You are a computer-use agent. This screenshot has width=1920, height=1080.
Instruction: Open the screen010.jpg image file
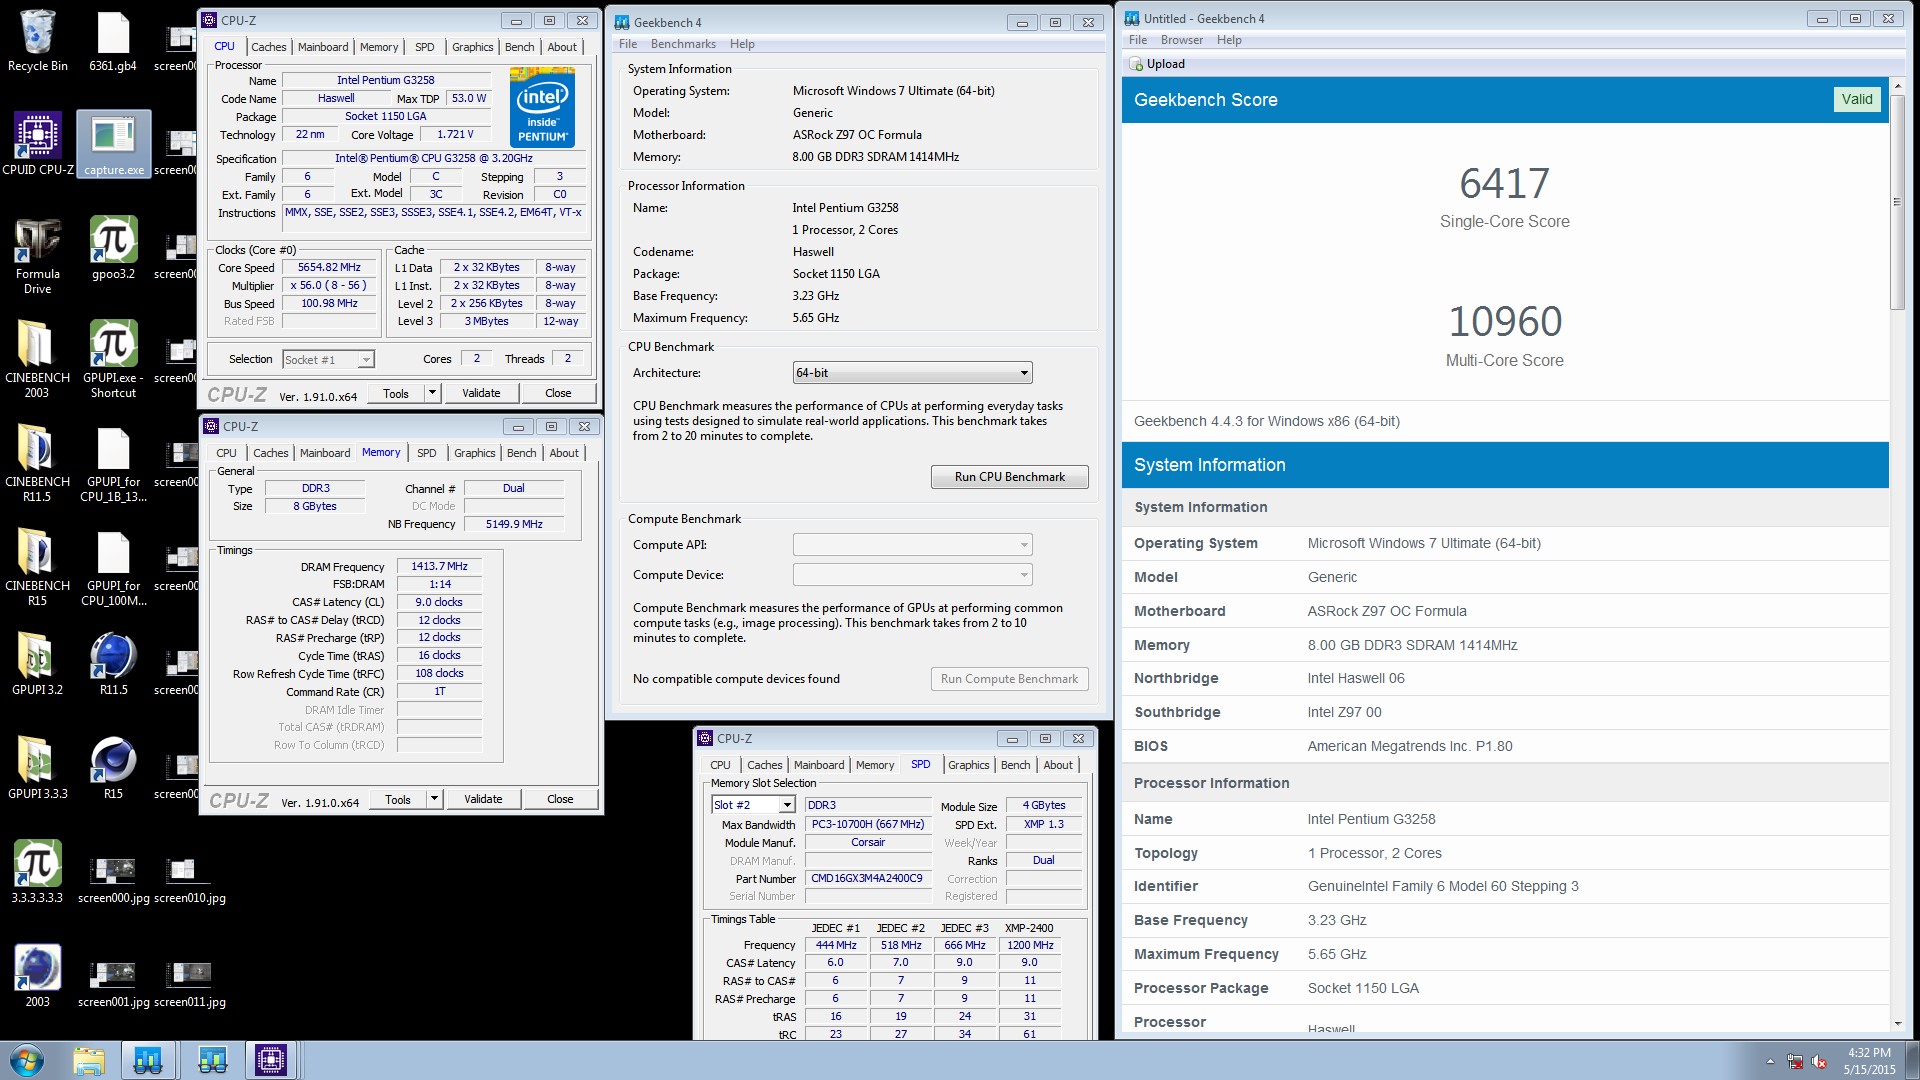point(189,880)
